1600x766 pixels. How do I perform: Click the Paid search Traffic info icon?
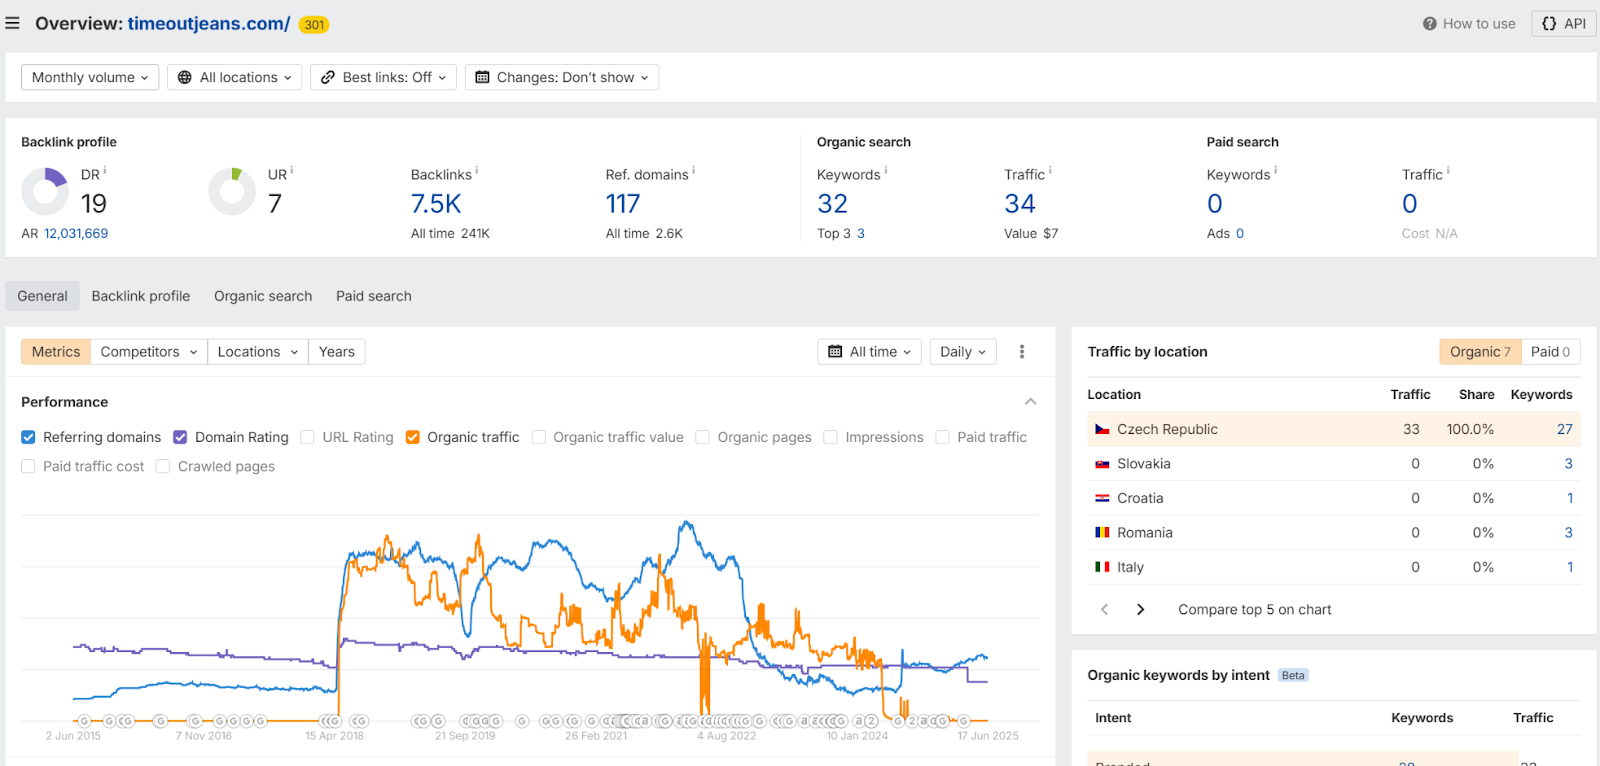[1448, 170]
